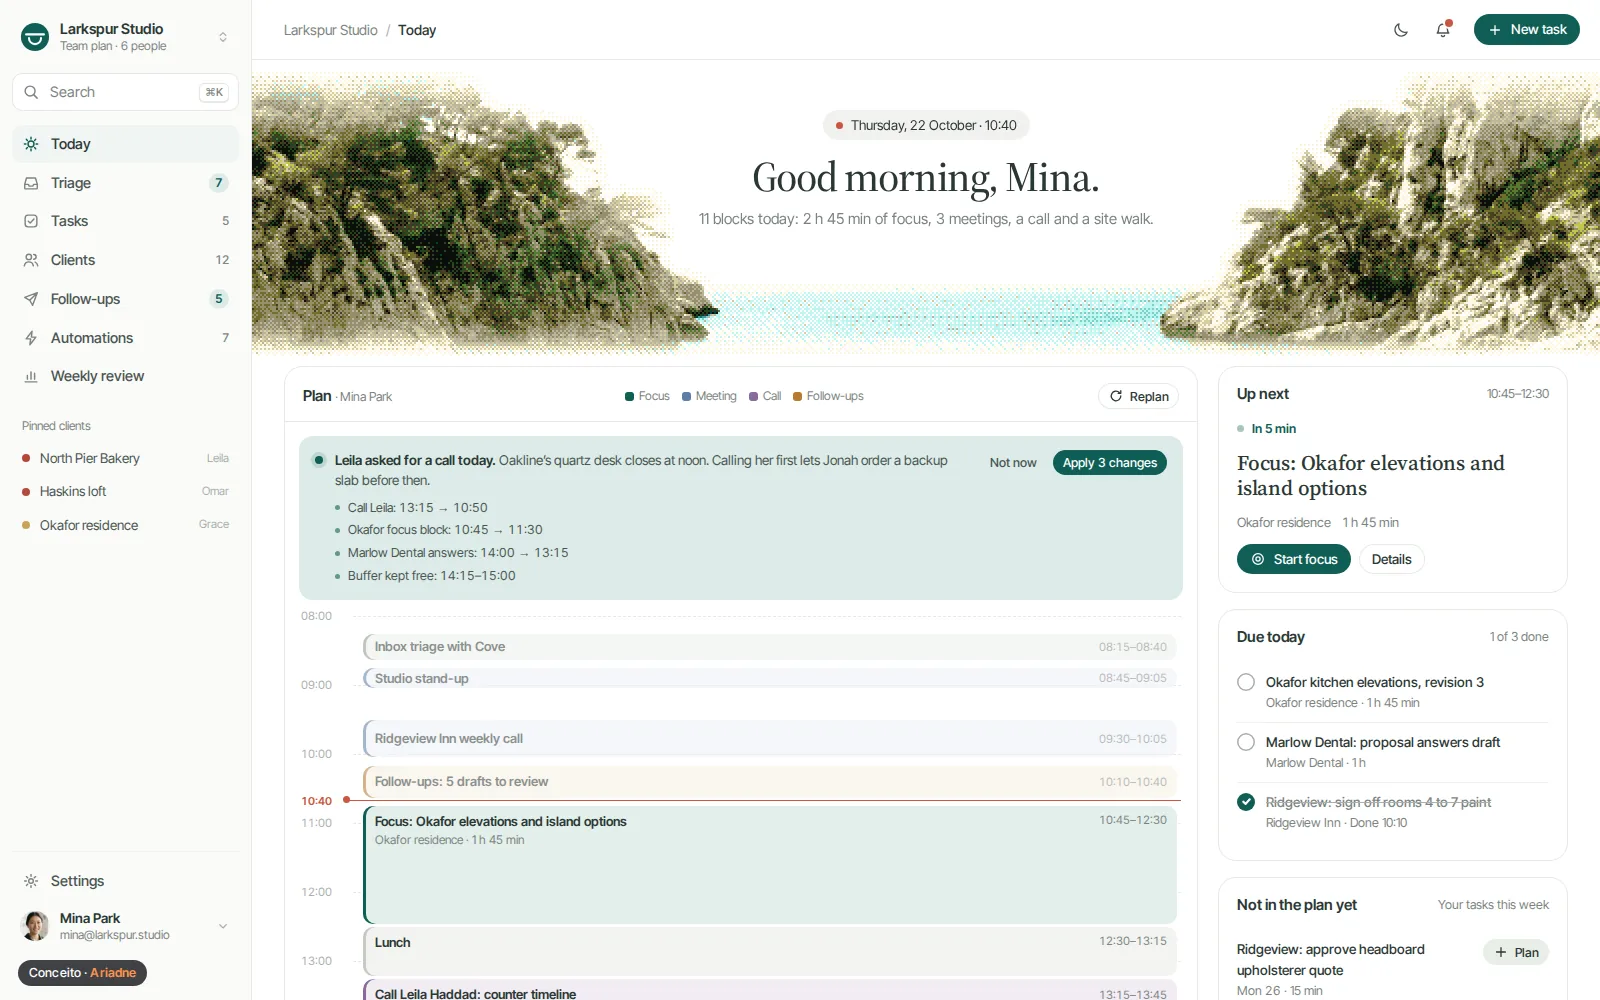Click the Tasks checkbox icon in sidebar
Image resolution: width=1600 pixels, height=1000 pixels.
pos(31,221)
